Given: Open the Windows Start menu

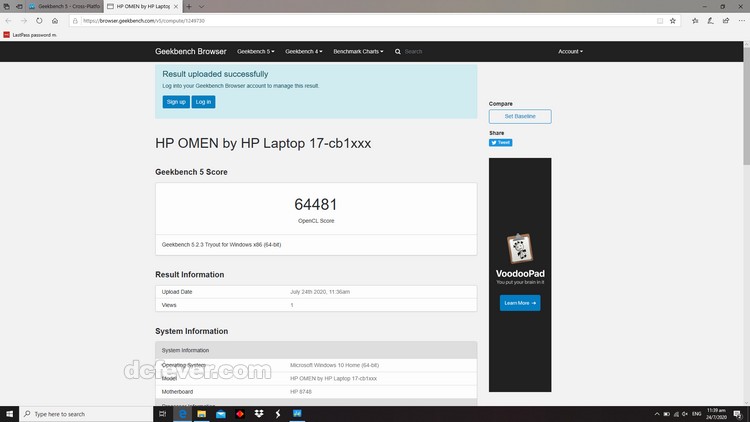Looking at the screenshot, I should click(x=10, y=414).
